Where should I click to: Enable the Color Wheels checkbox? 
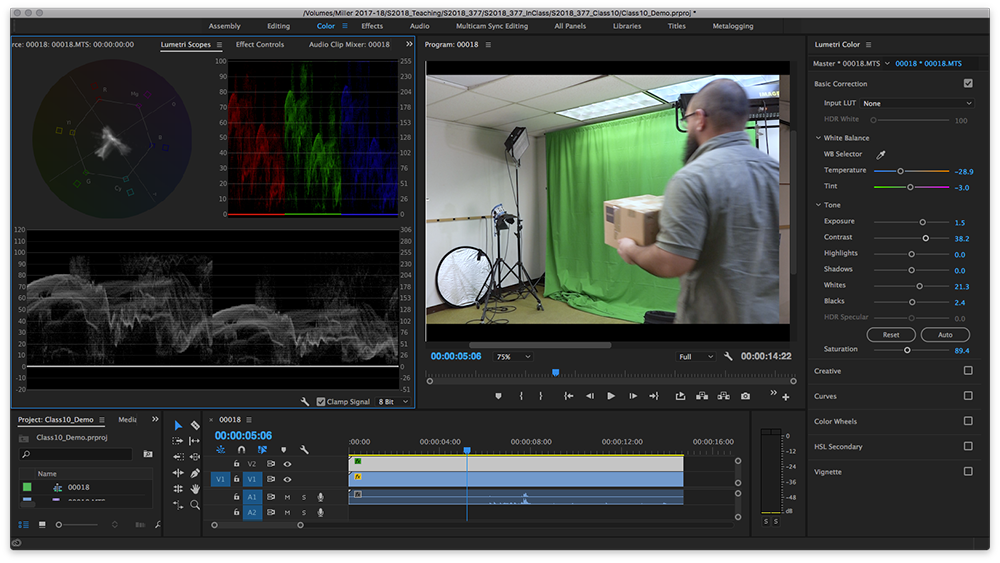[x=968, y=421]
